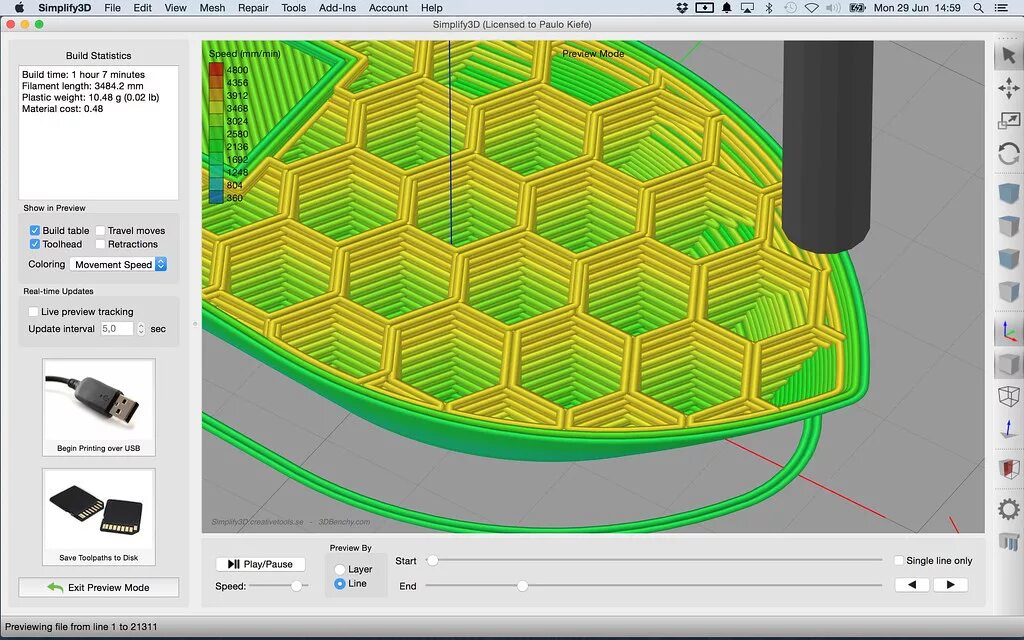The height and width of the screenshot is (640, 1024).
Task: Open Wi-Fi menu bar icon
Action: [812, 8]
